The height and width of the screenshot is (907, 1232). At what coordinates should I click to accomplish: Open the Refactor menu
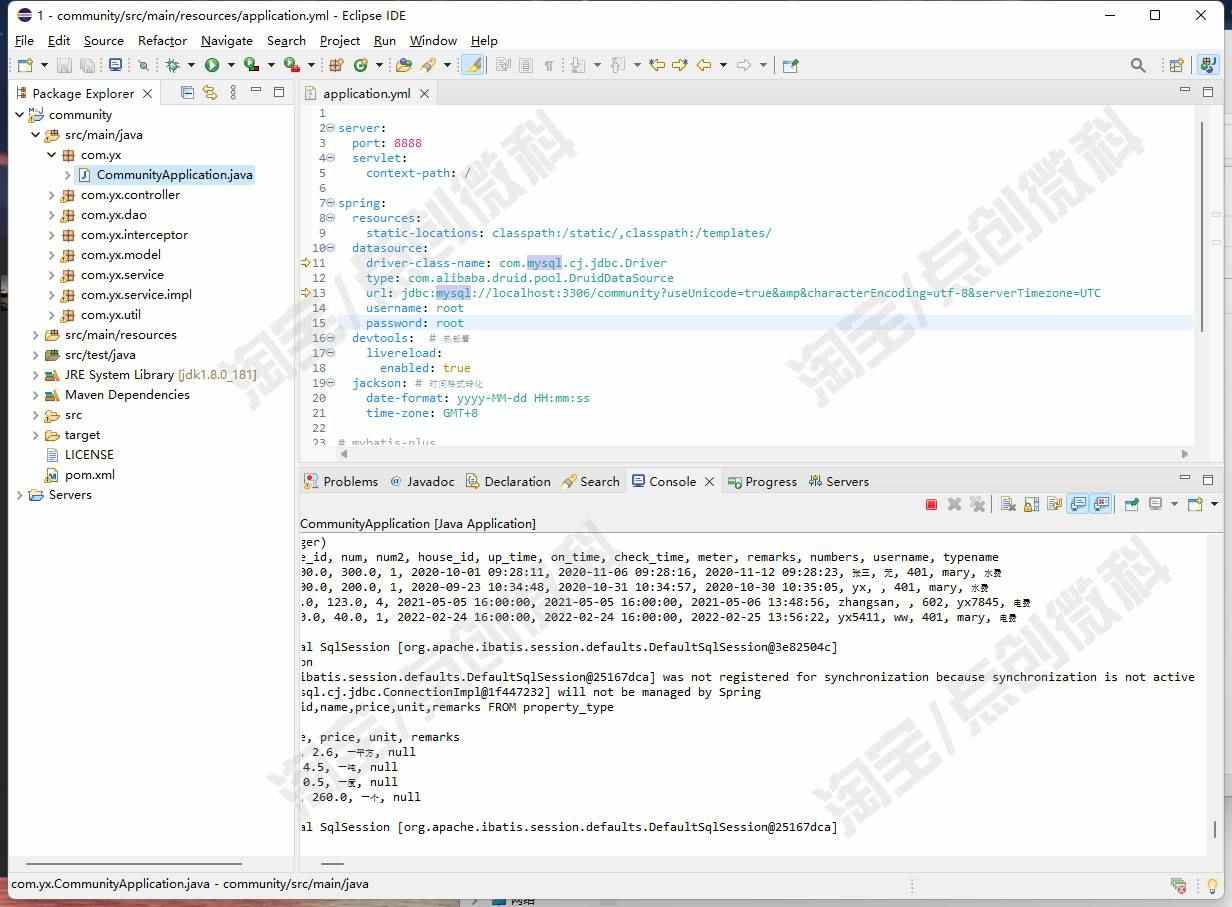coord(162,40)
